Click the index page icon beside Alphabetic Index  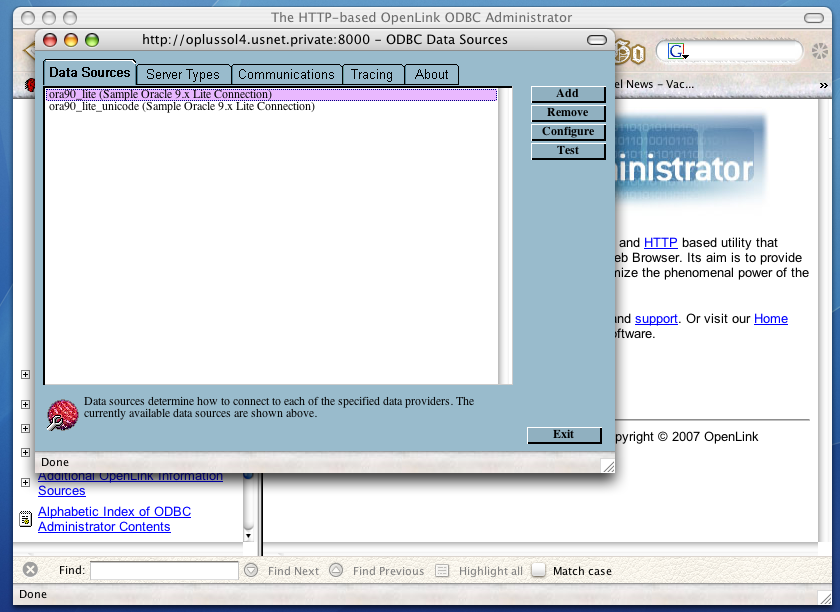(x=25, y=519)
